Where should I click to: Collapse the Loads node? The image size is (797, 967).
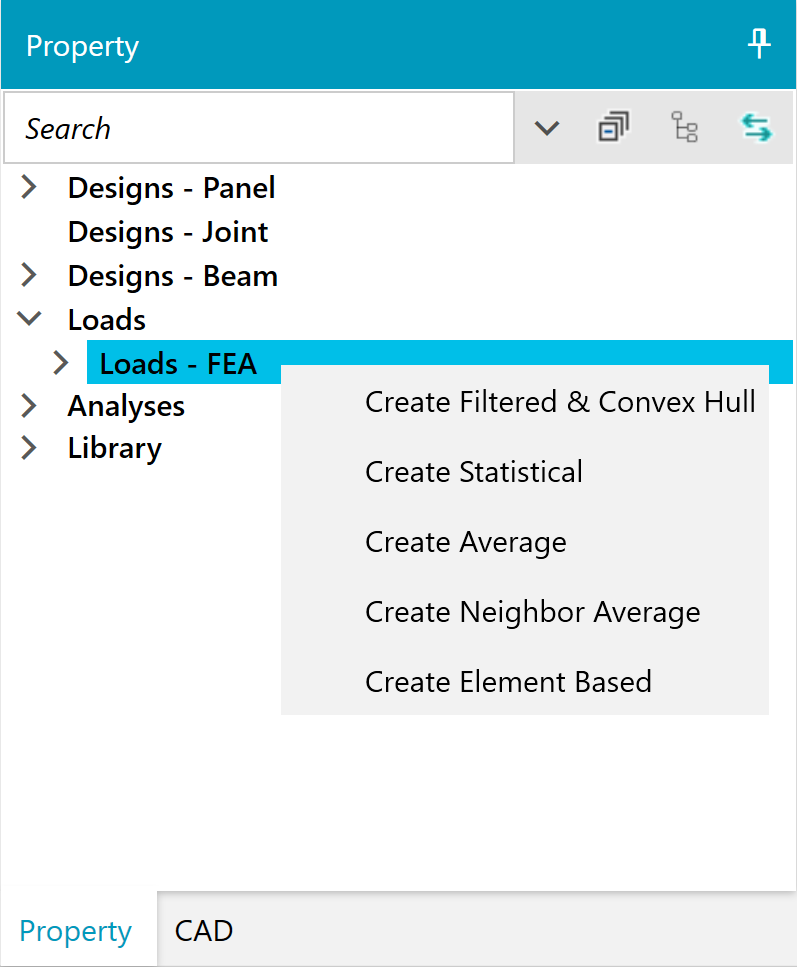(28, 319)
